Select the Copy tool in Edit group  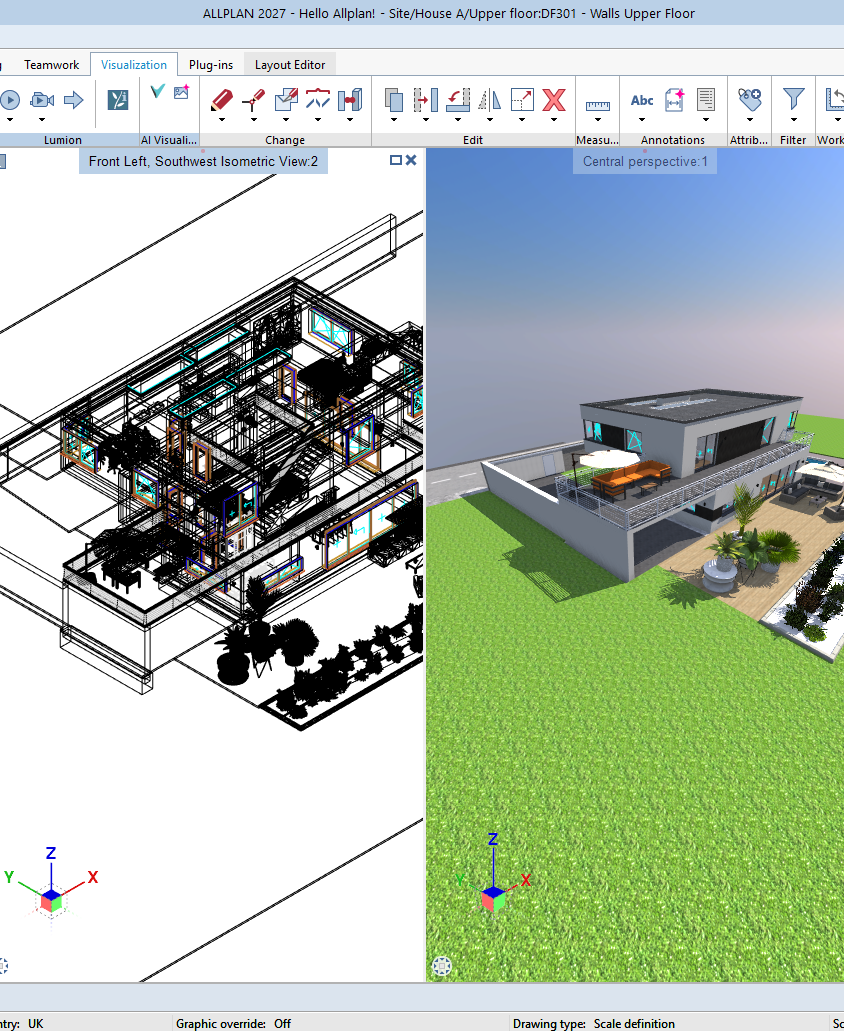[394, 100]
